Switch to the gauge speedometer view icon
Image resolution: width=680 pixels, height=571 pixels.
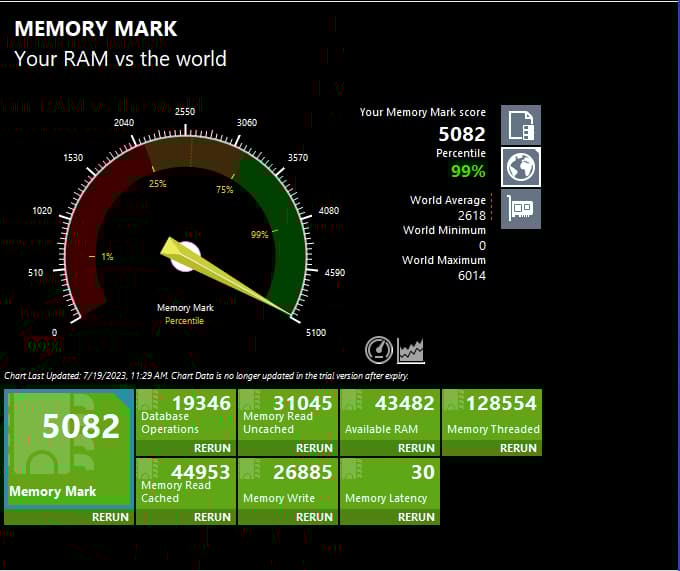[379, 350]
